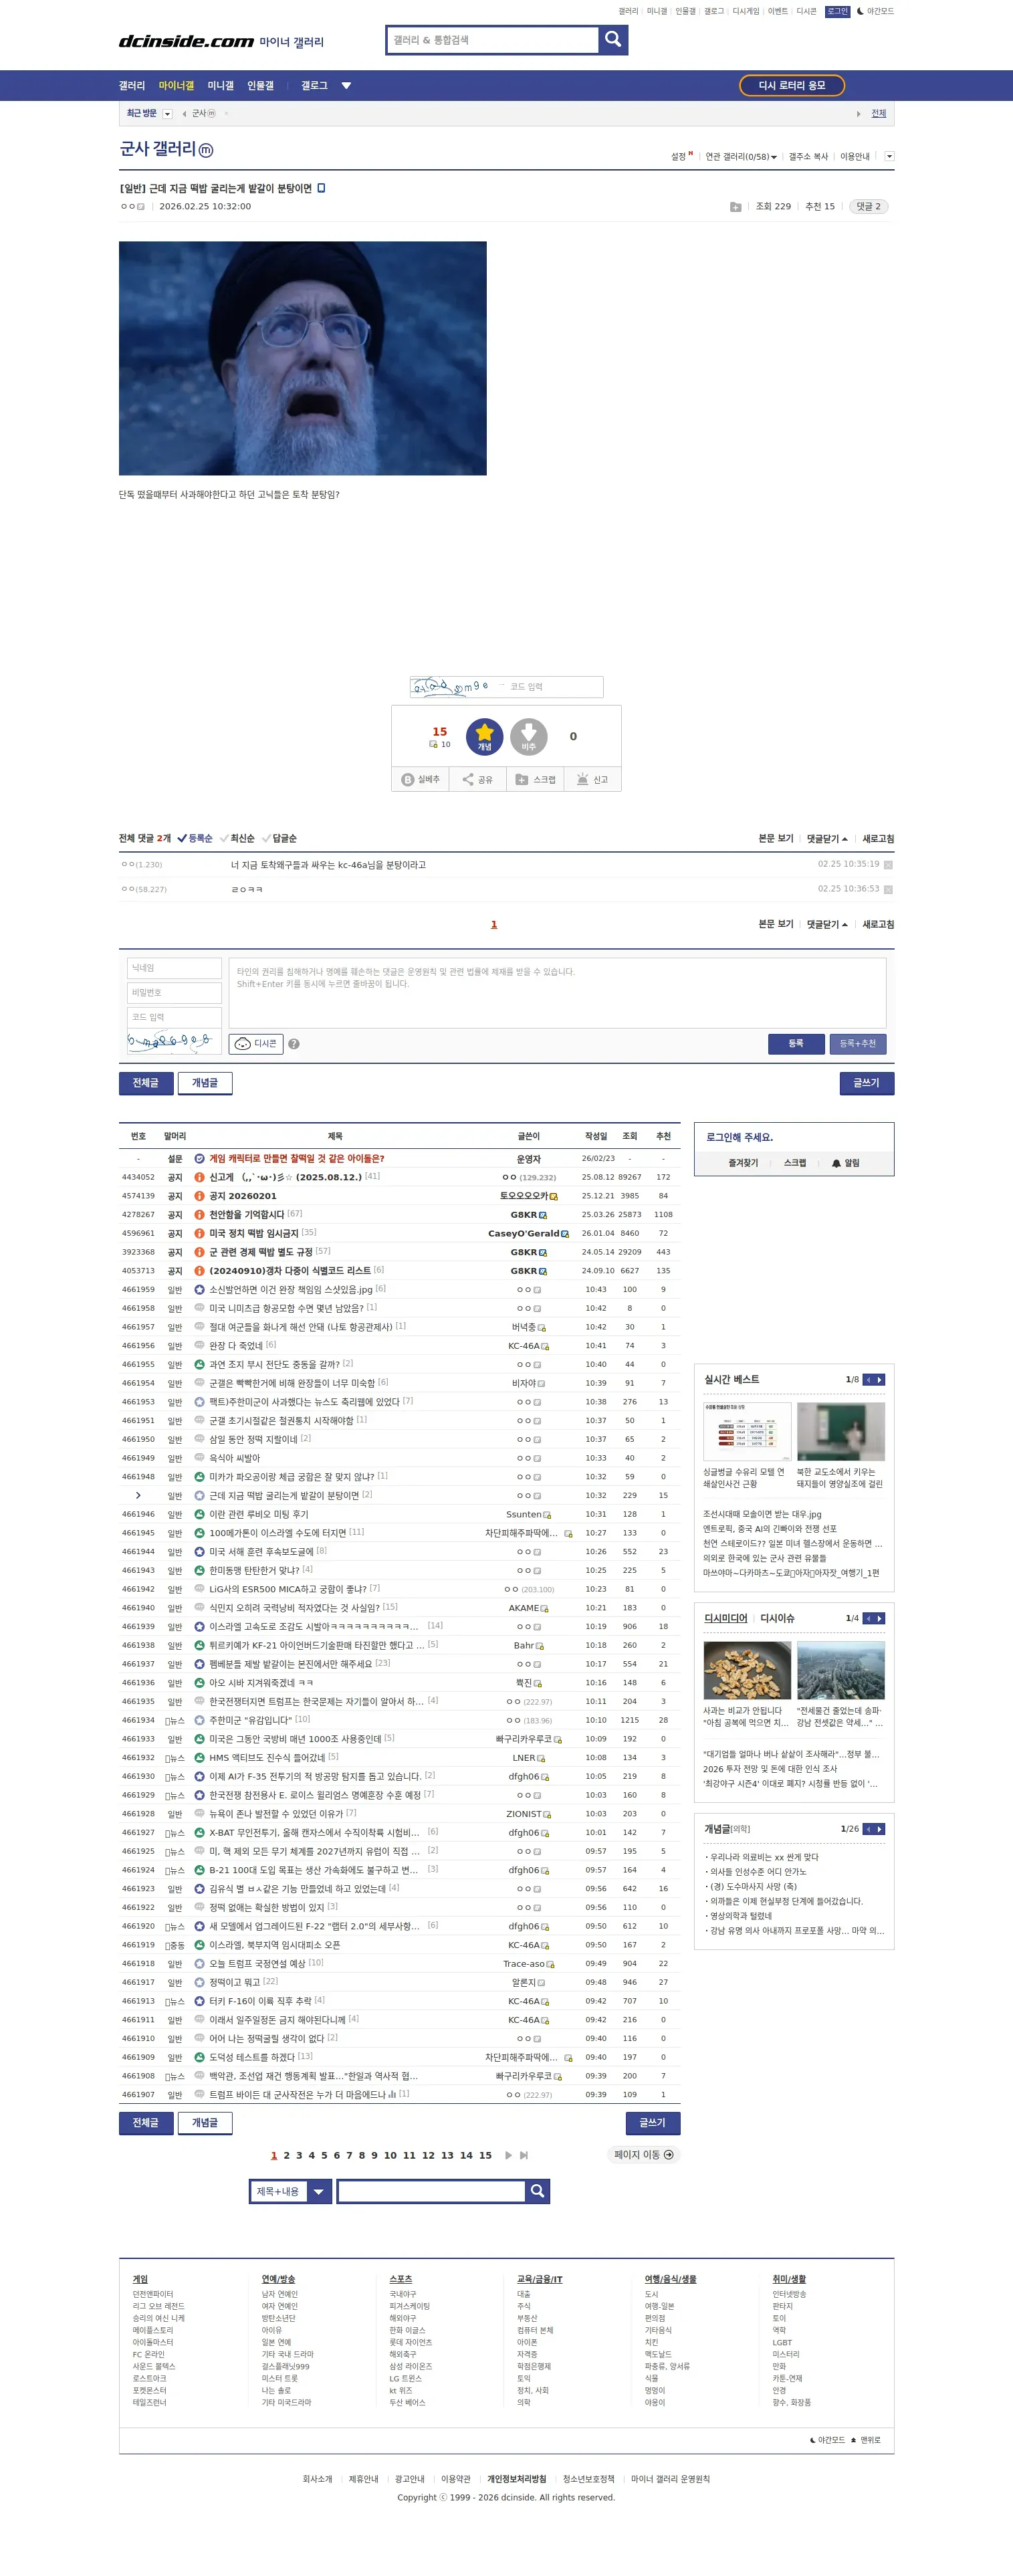Click the 실베추 button under the vote box
This screenshot has height=2576, width=1013.
click(x=420, y=779)
